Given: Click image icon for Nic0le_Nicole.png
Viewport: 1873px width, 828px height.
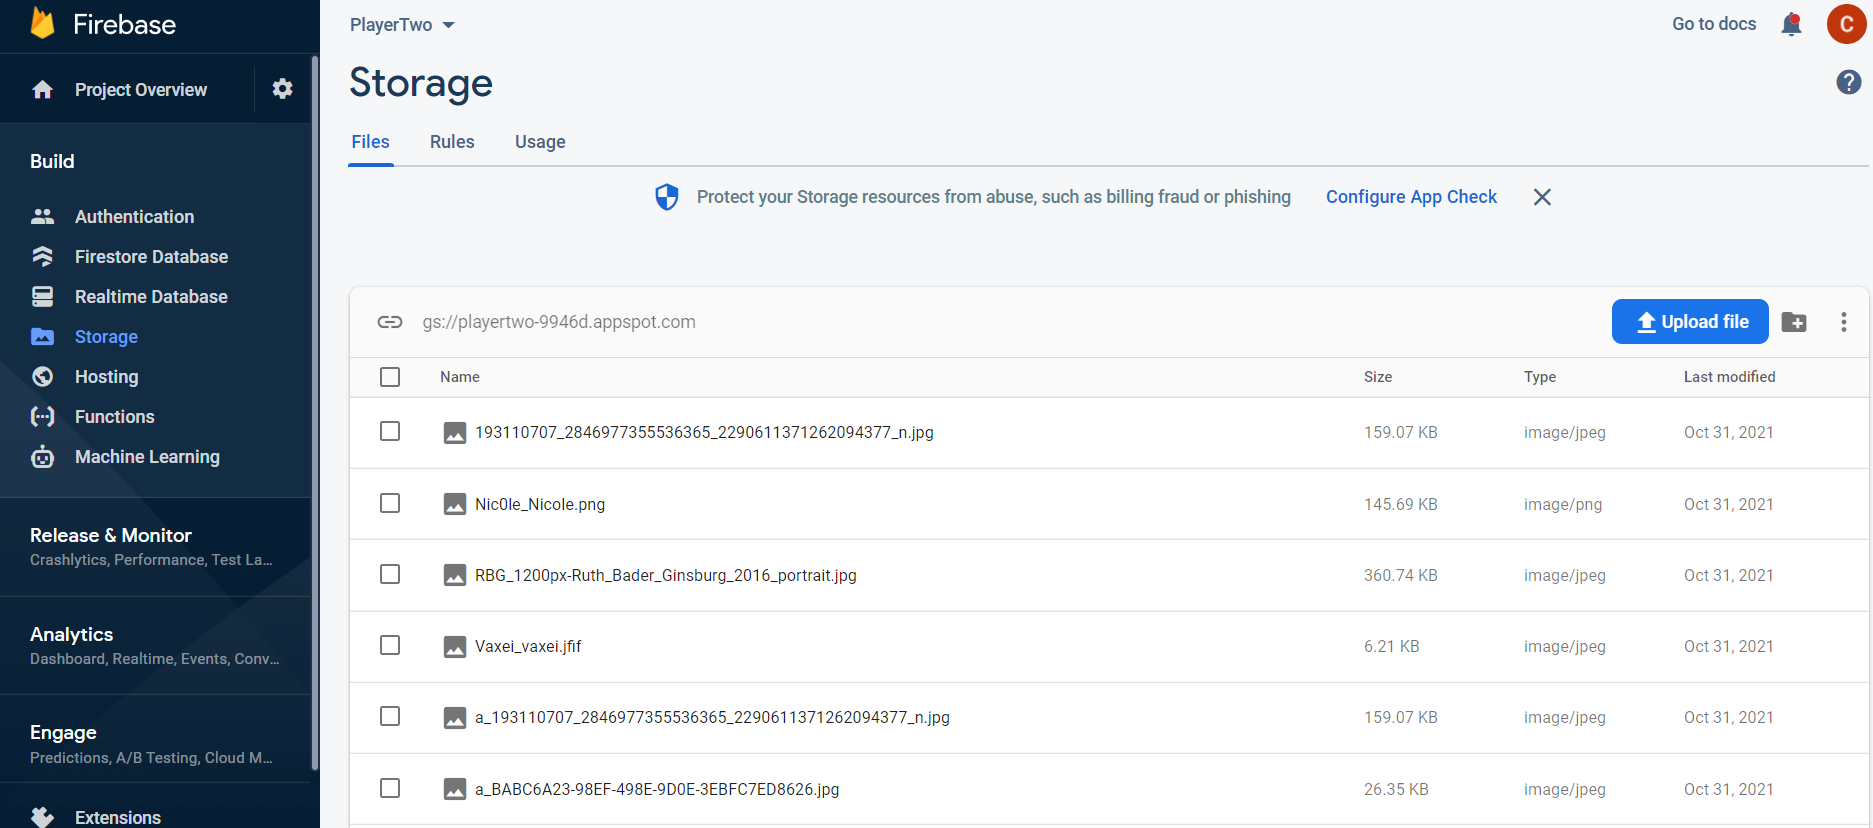Looking at the screenshot, I should coord(455,504).
